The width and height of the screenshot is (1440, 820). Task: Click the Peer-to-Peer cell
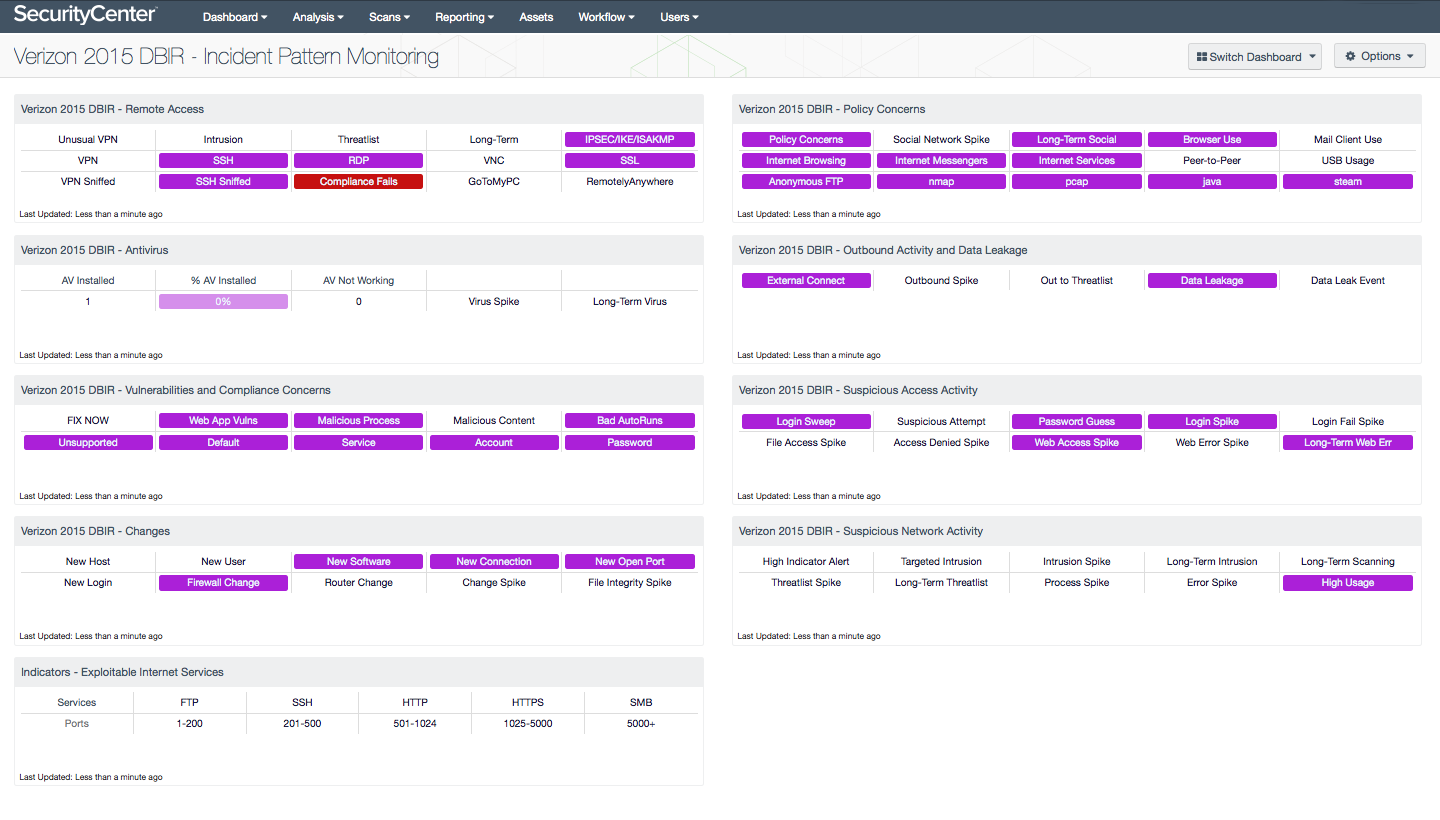click(1212, 161)
